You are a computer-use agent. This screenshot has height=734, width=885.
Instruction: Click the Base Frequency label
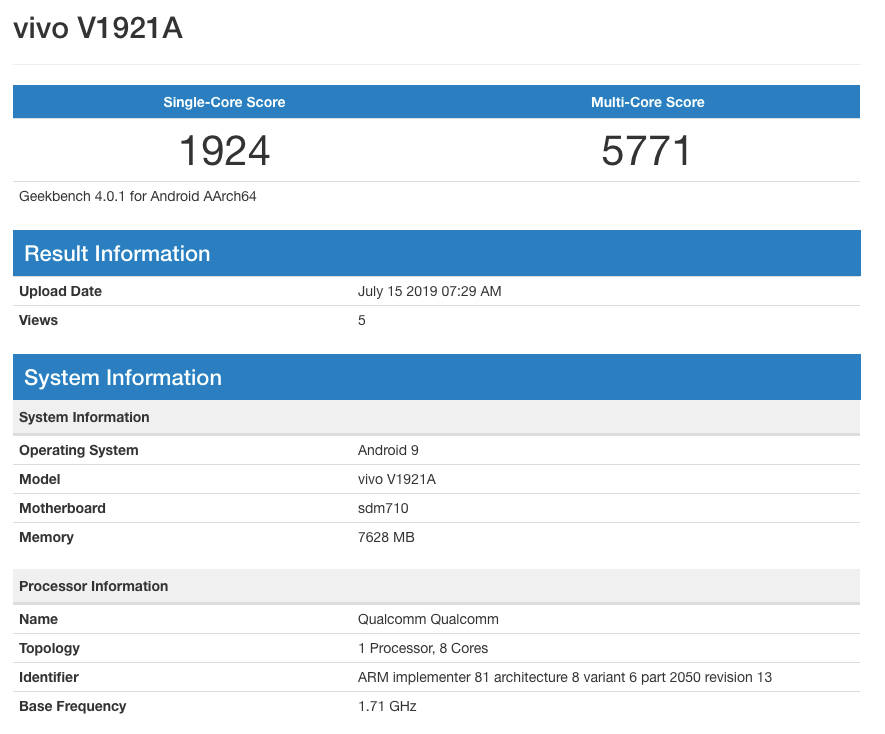click(x=73, y=706)
